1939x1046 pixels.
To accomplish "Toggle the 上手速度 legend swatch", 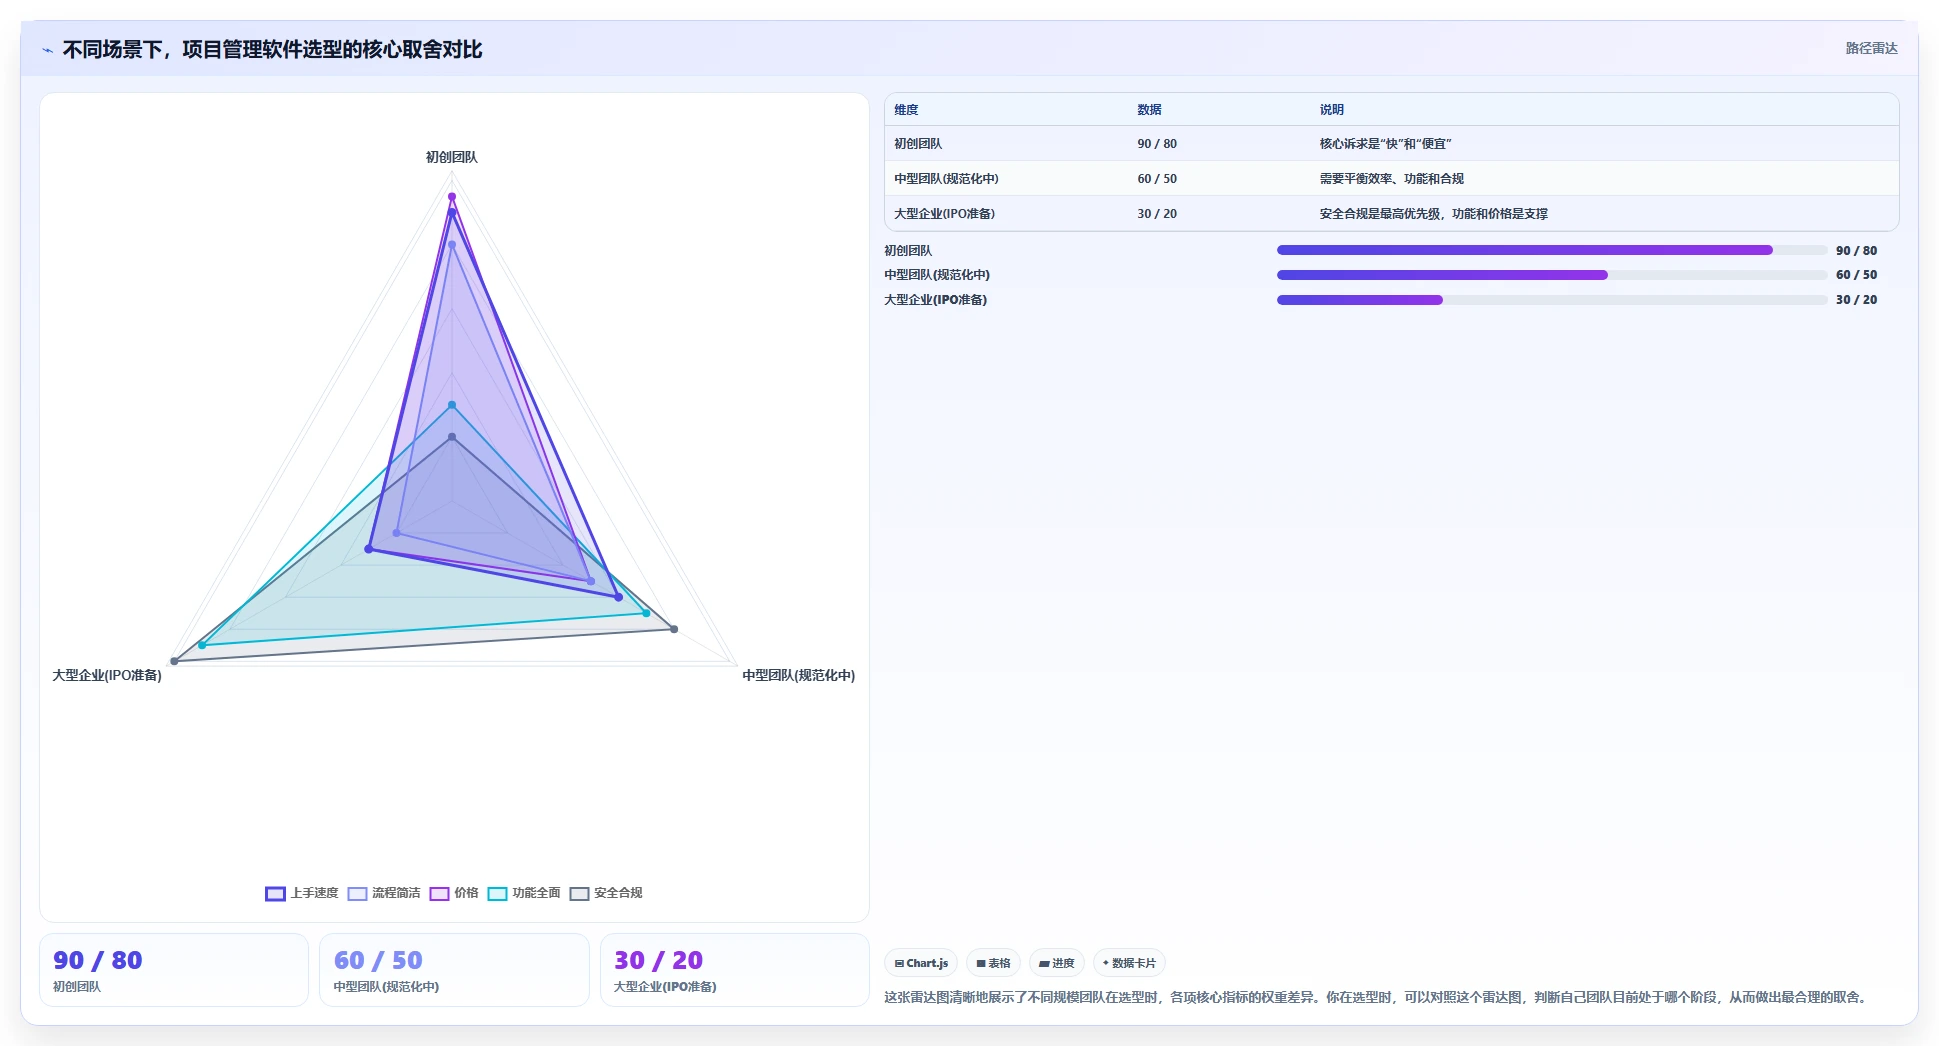I will click(x=275, y=894).
